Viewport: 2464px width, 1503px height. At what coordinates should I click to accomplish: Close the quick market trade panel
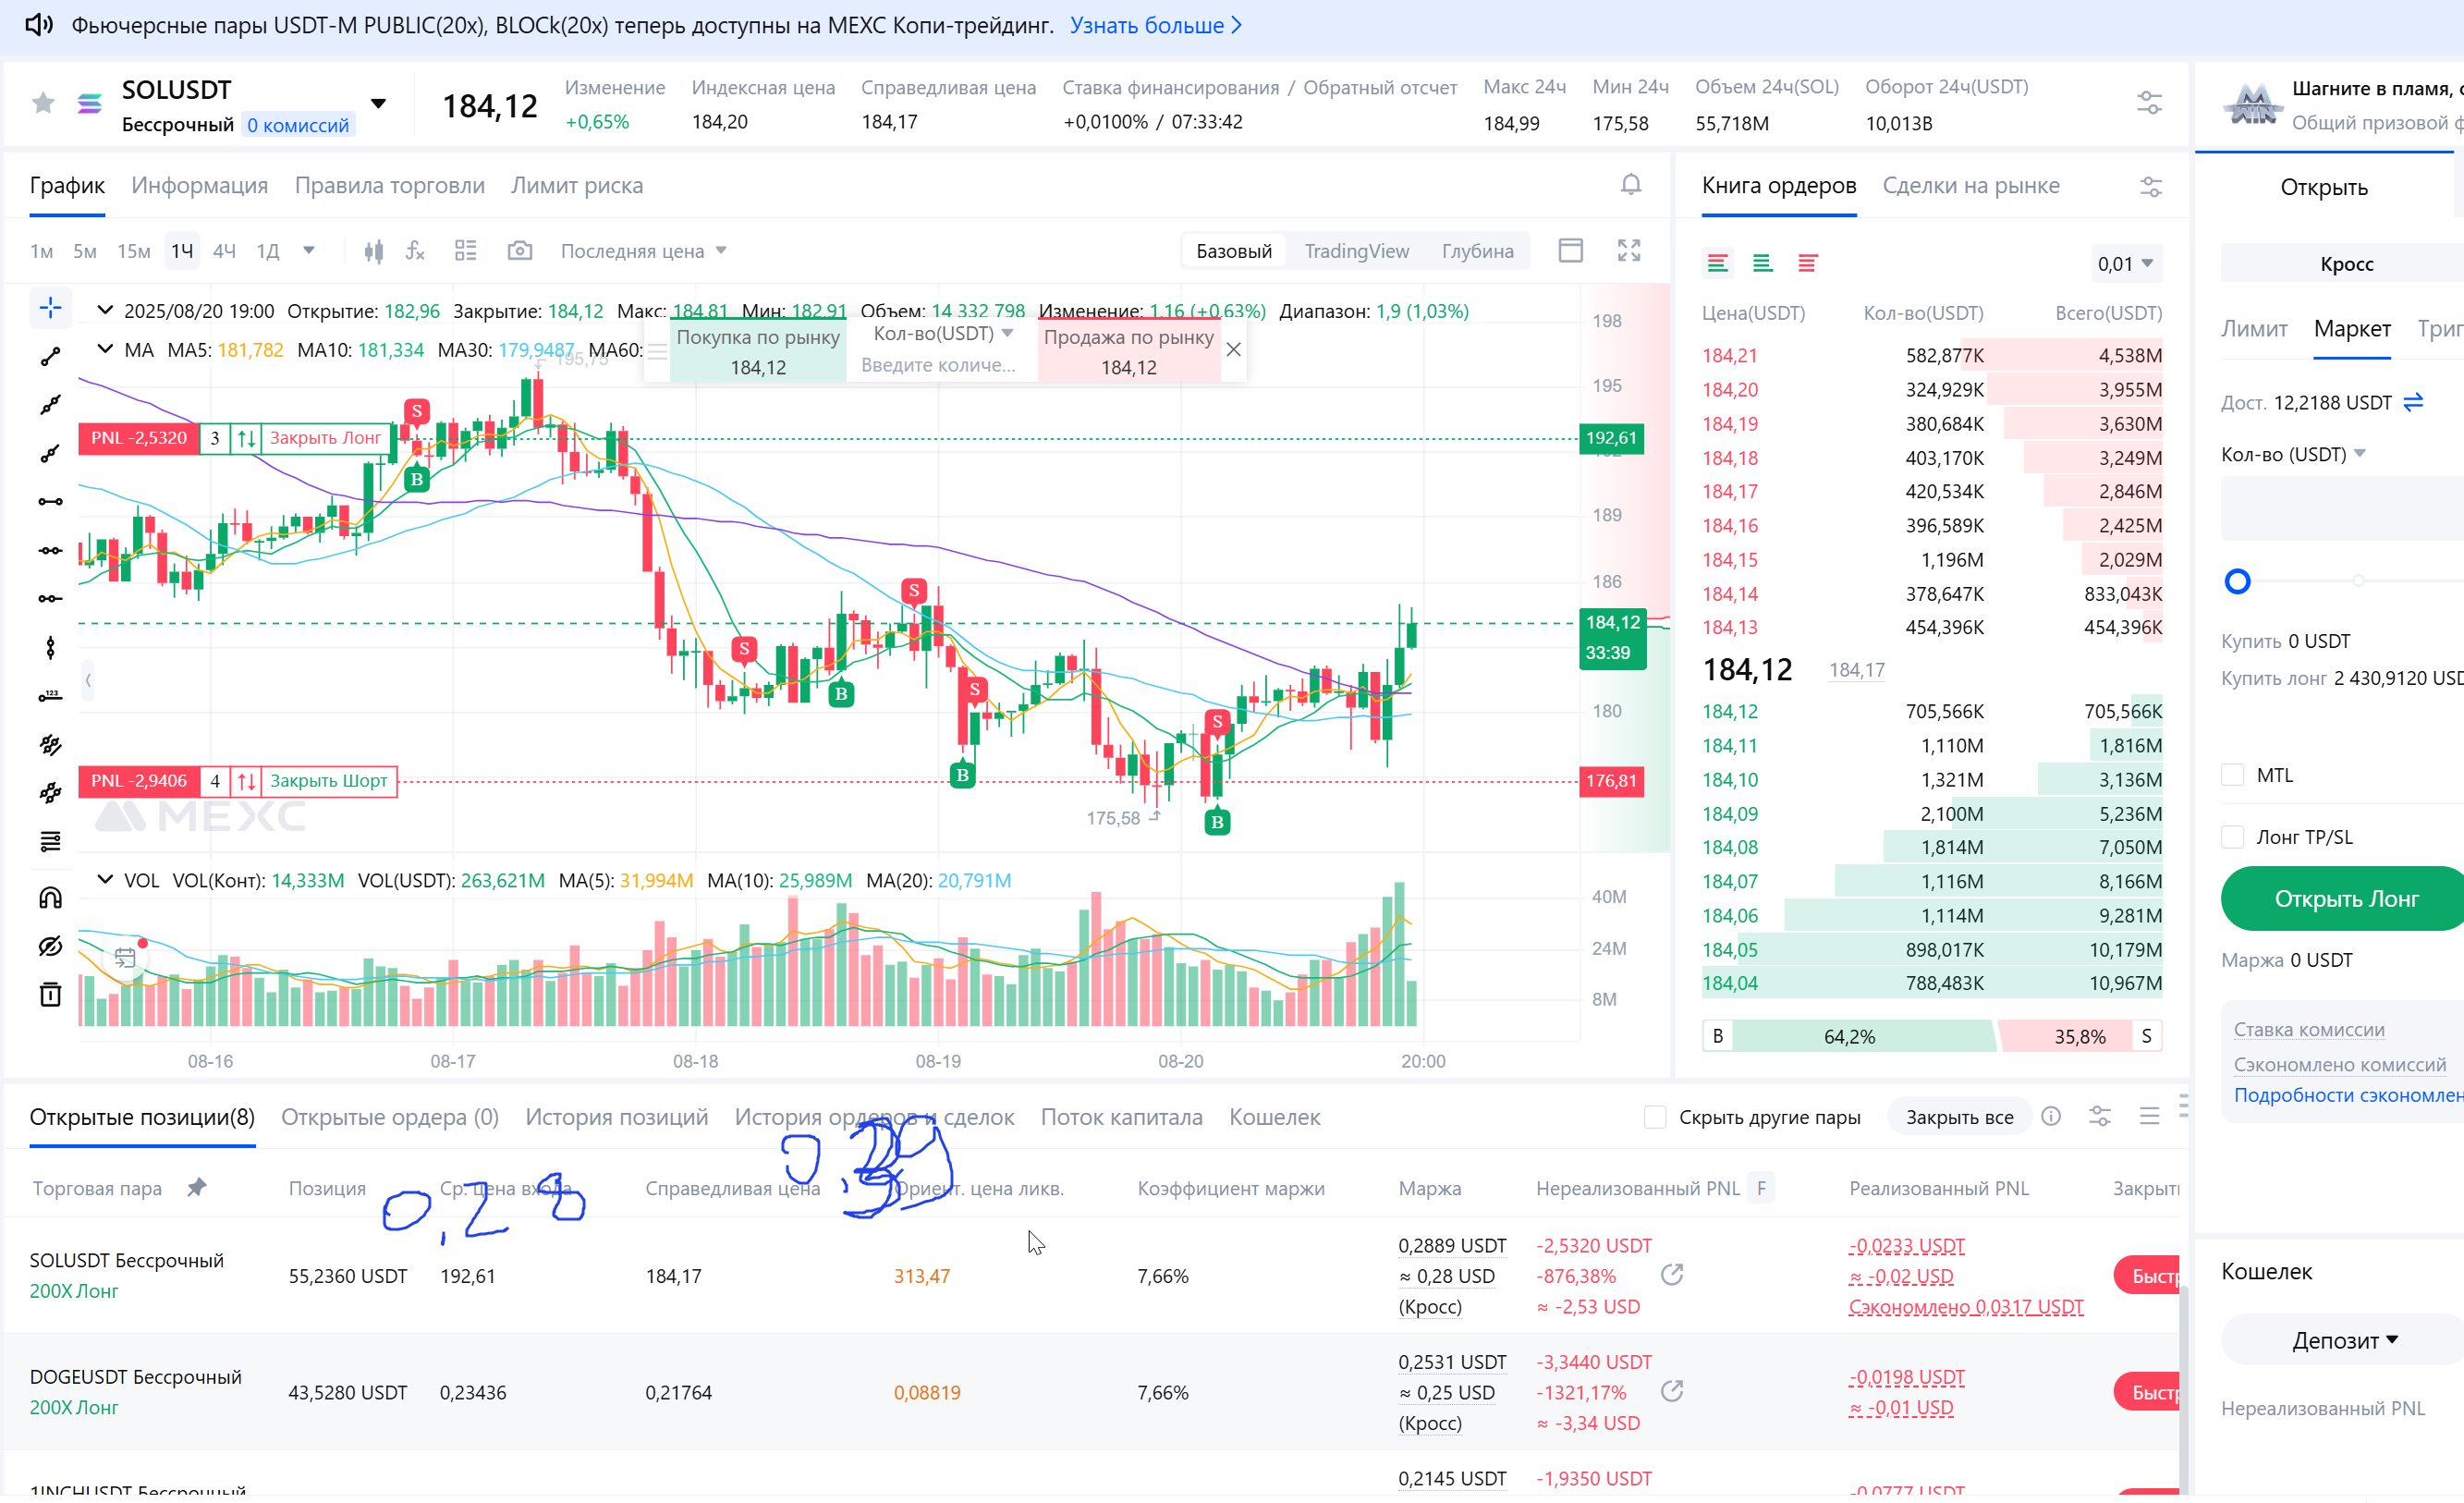tap(1233, 349)
